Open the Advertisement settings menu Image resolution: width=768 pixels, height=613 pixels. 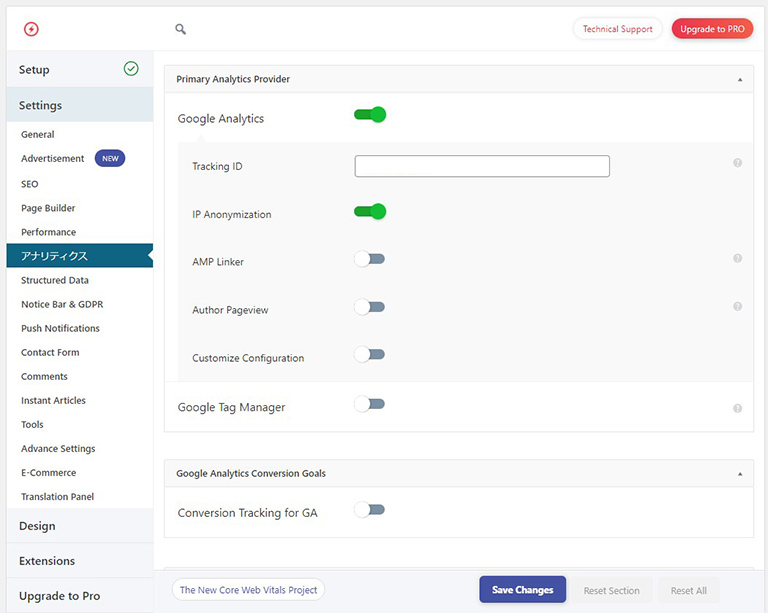[52, 158]
